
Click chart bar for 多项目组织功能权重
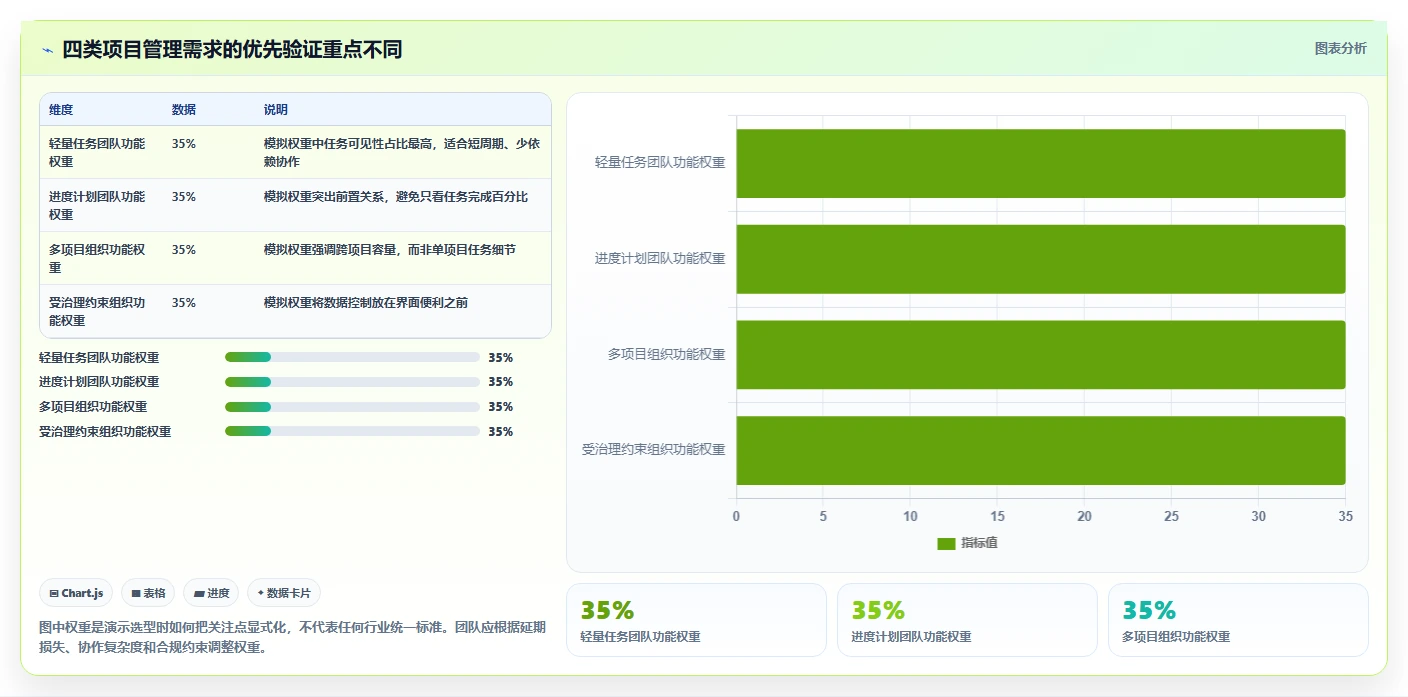[1041, 354]
